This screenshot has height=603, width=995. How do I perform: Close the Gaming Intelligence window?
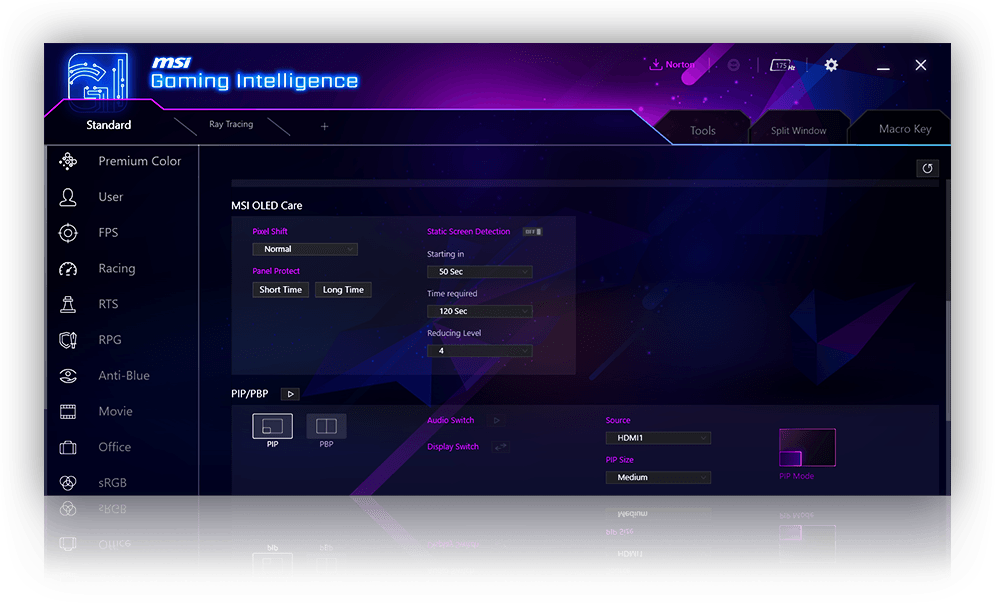[921, 65]
